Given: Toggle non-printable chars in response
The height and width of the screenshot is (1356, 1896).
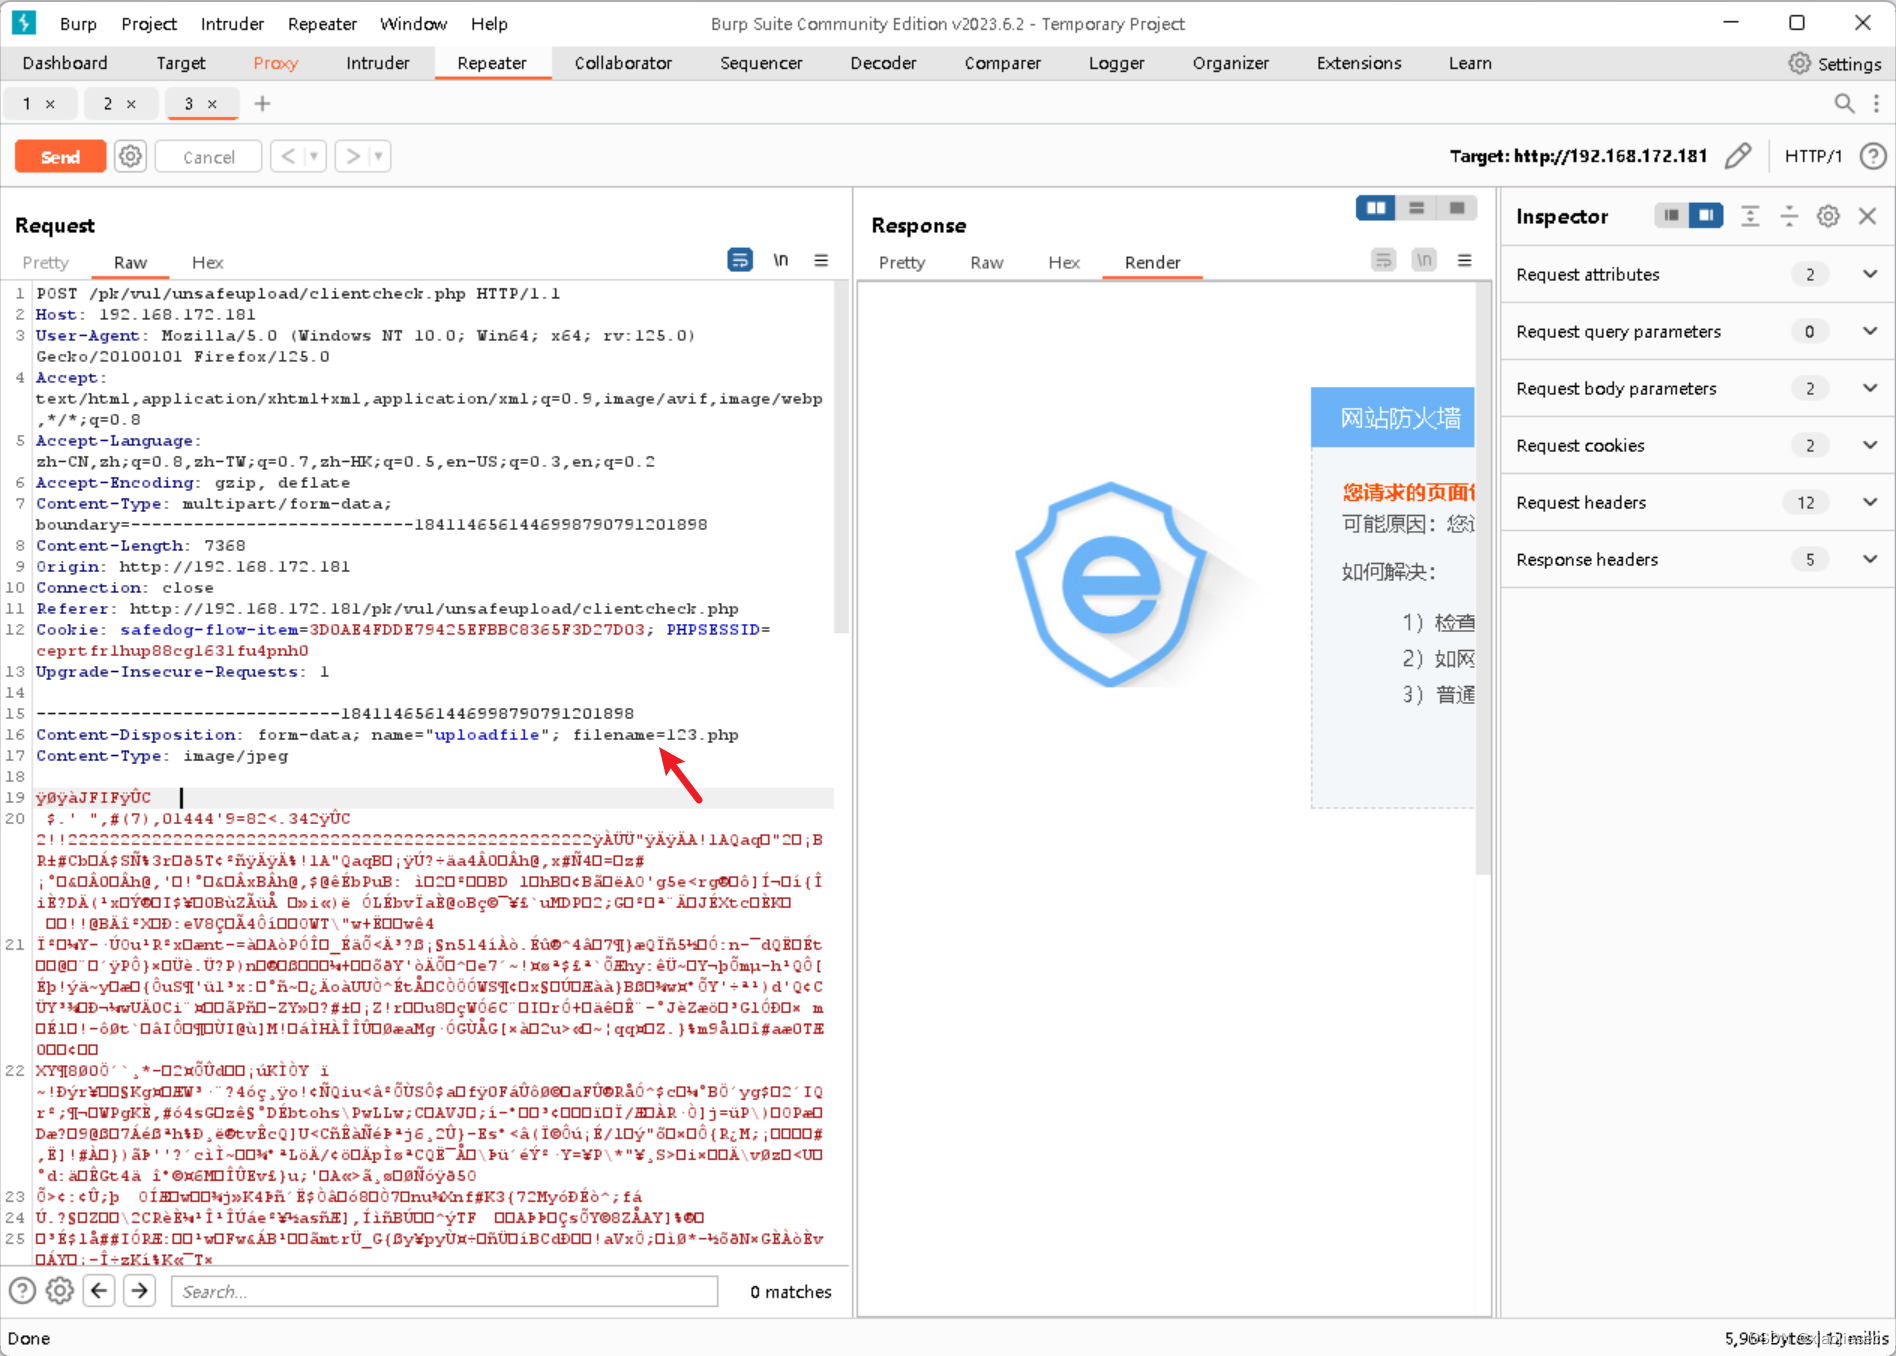Looking at the screenshot, I should 1424,260.
